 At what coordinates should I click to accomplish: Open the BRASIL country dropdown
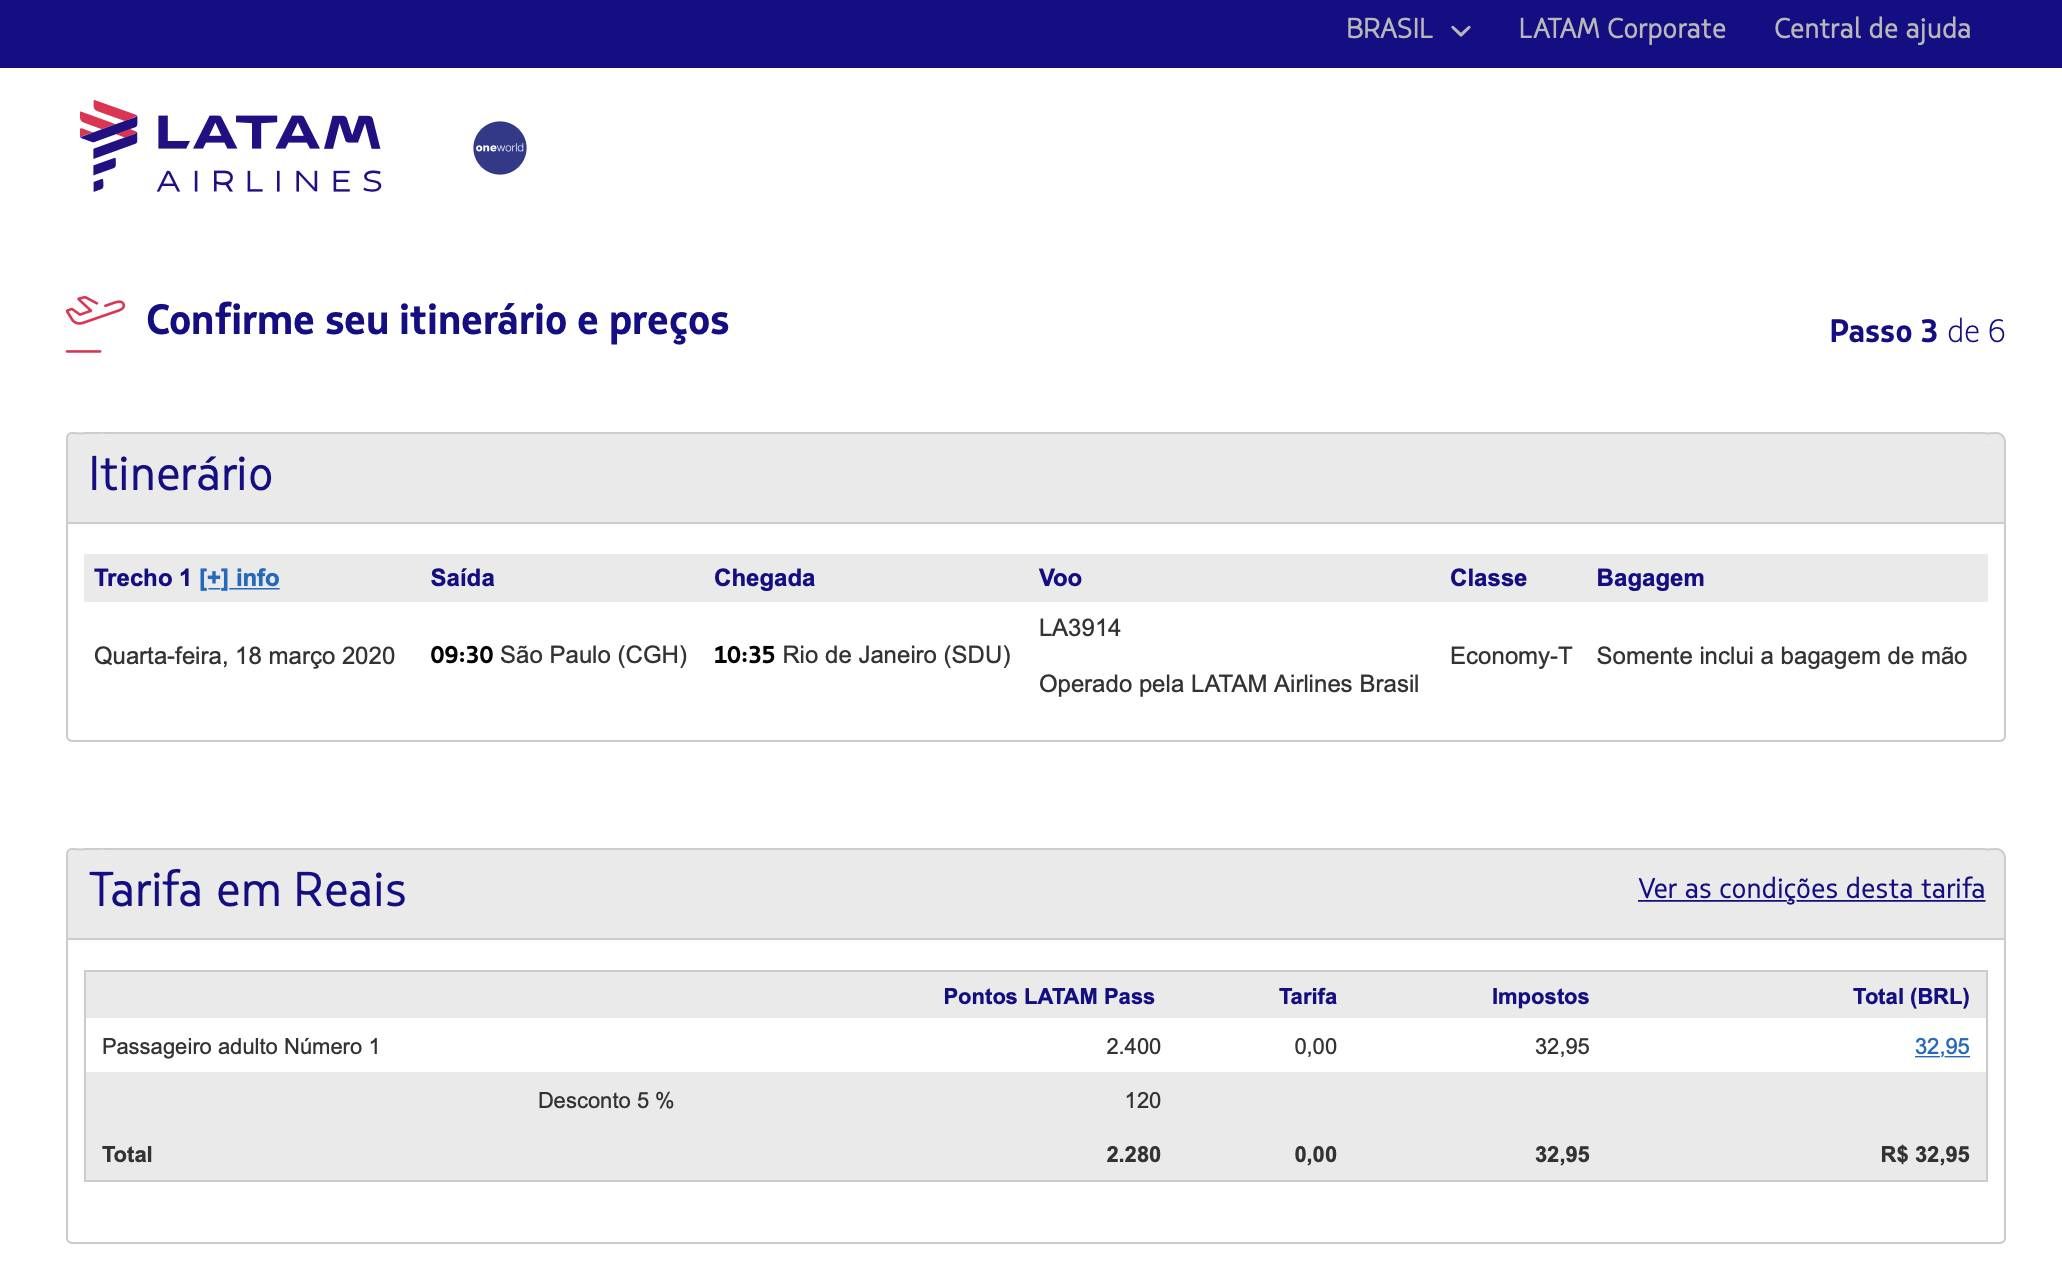pos(1408,30)
